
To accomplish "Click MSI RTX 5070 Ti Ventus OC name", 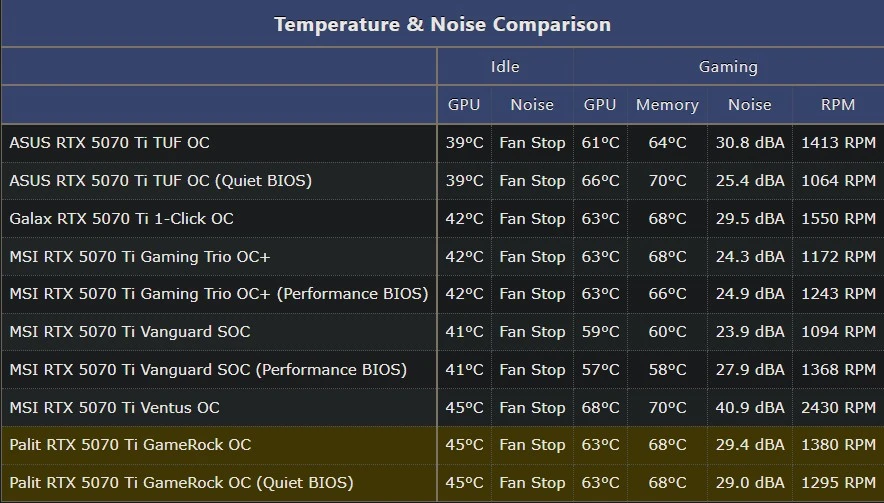I will point(114,407).
